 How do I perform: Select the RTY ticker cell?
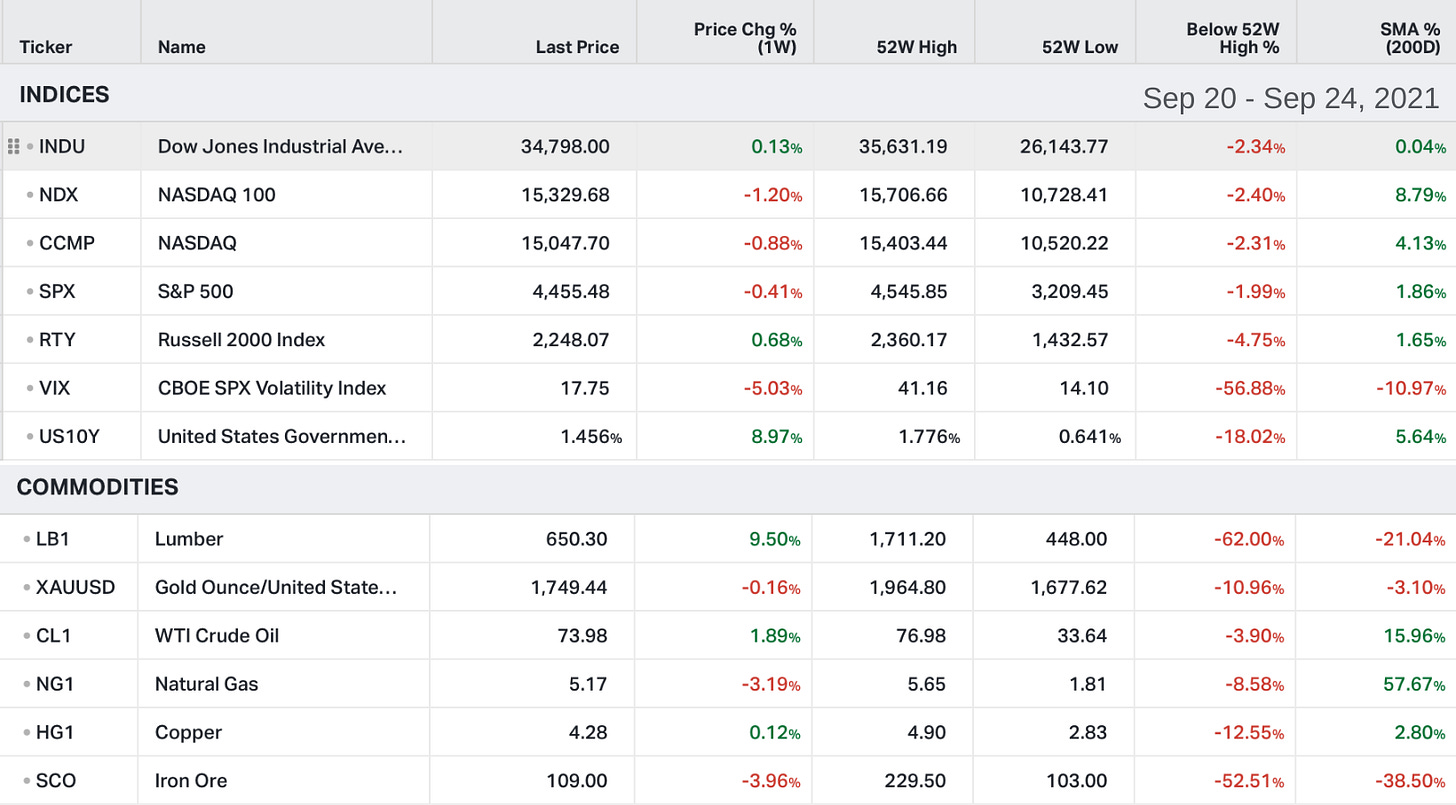[x=57, y=340]
